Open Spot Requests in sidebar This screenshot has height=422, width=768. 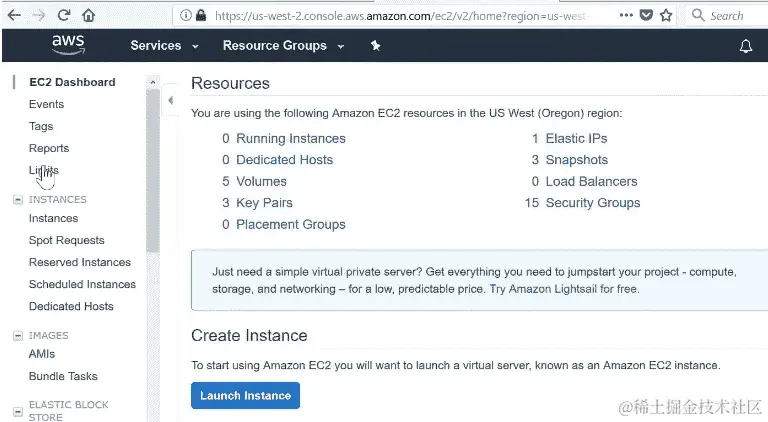pos(67,240)
